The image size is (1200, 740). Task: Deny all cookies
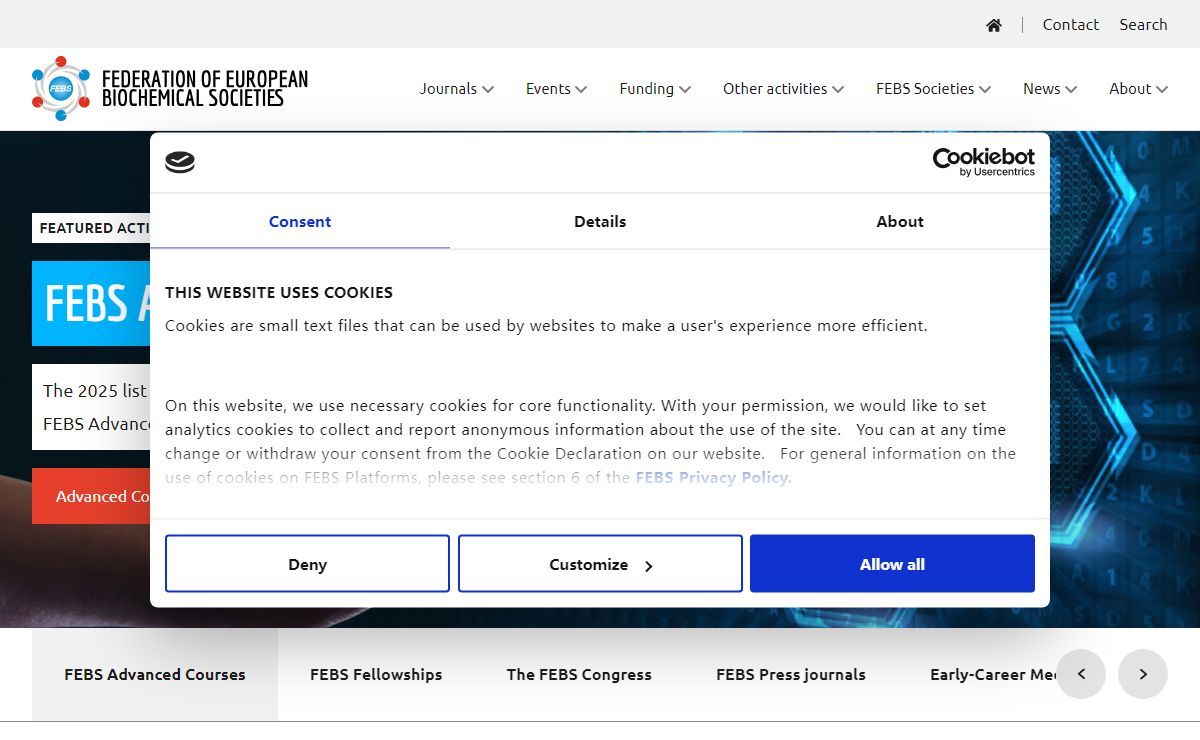pos(307,564)
